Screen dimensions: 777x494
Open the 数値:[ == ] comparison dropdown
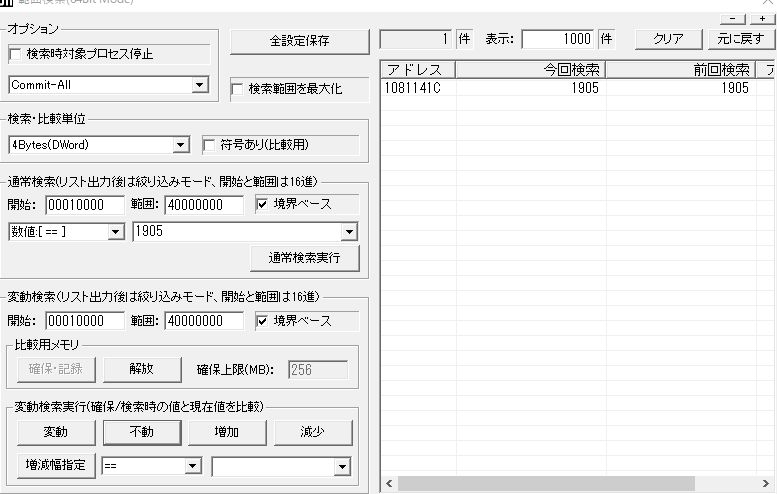pyautogui.click(x=115, y=231)
